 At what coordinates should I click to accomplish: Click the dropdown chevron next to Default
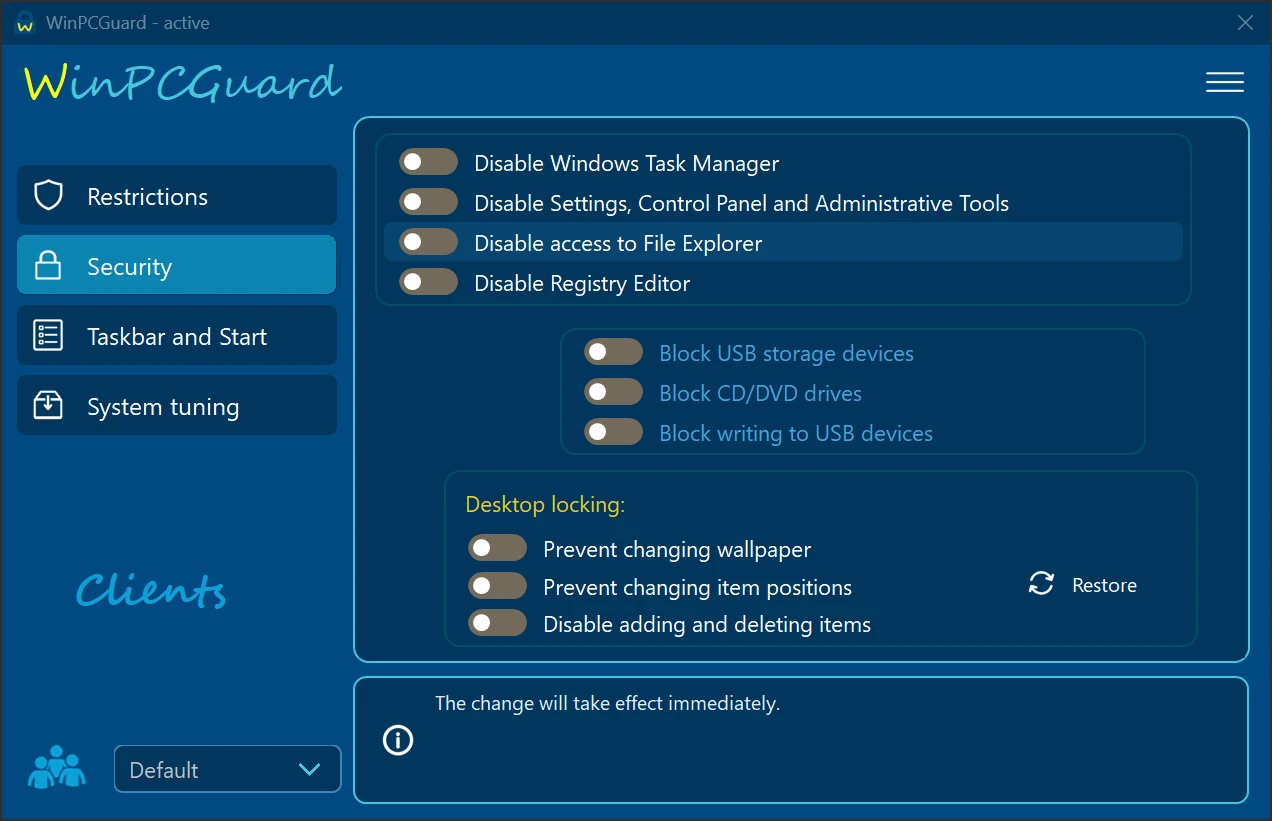[x=310, y=769]
